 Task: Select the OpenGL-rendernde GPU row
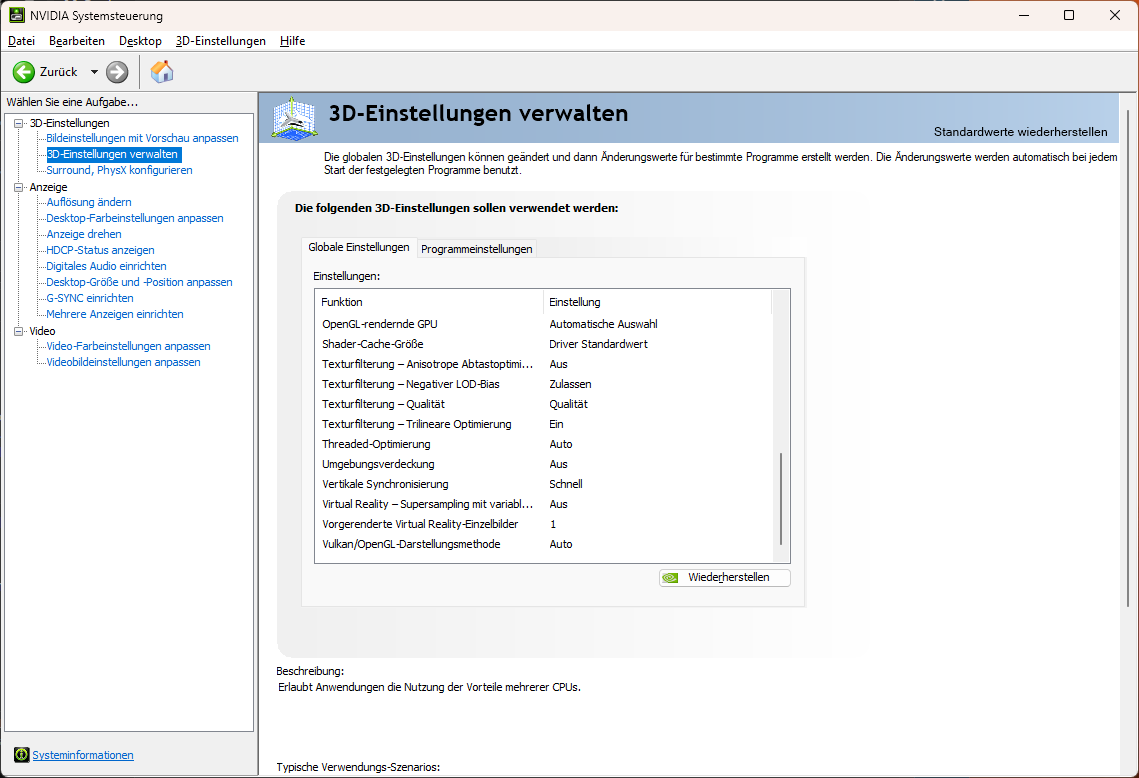(x=543, y=324)
